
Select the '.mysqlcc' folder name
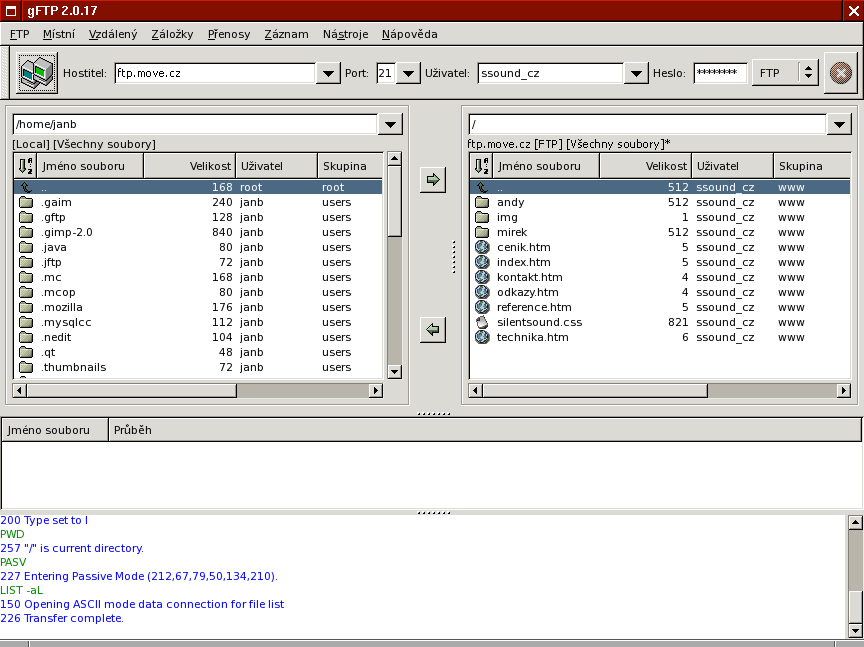[66, 322]
